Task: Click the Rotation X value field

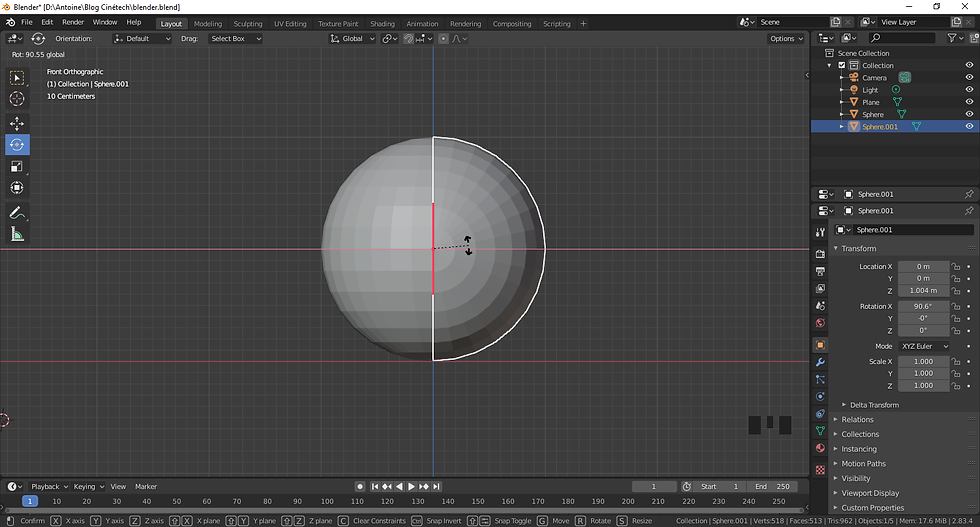Action: [923, 306]
